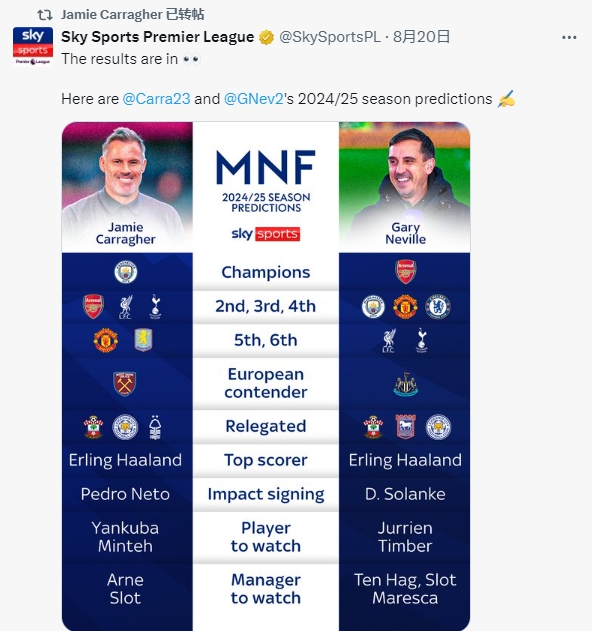Click Gary Neville's photo

[404, 187]
